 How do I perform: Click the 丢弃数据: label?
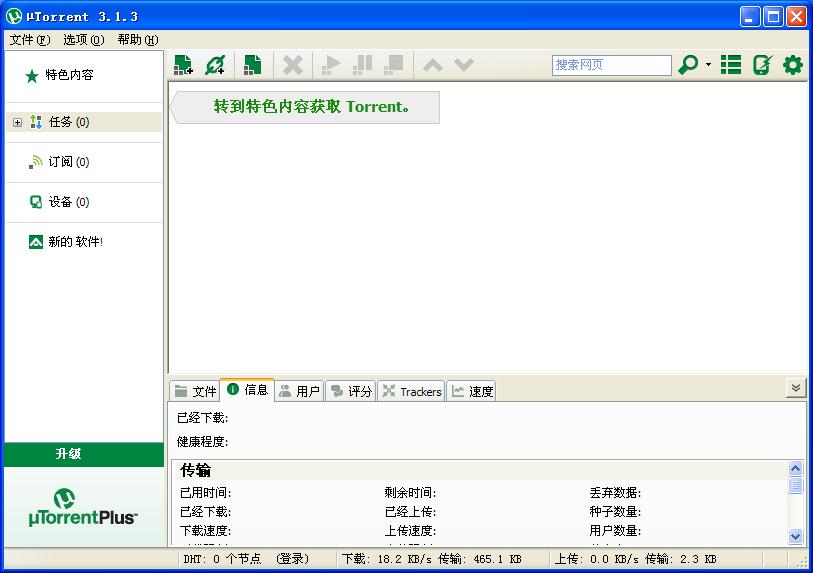point(615,493)
